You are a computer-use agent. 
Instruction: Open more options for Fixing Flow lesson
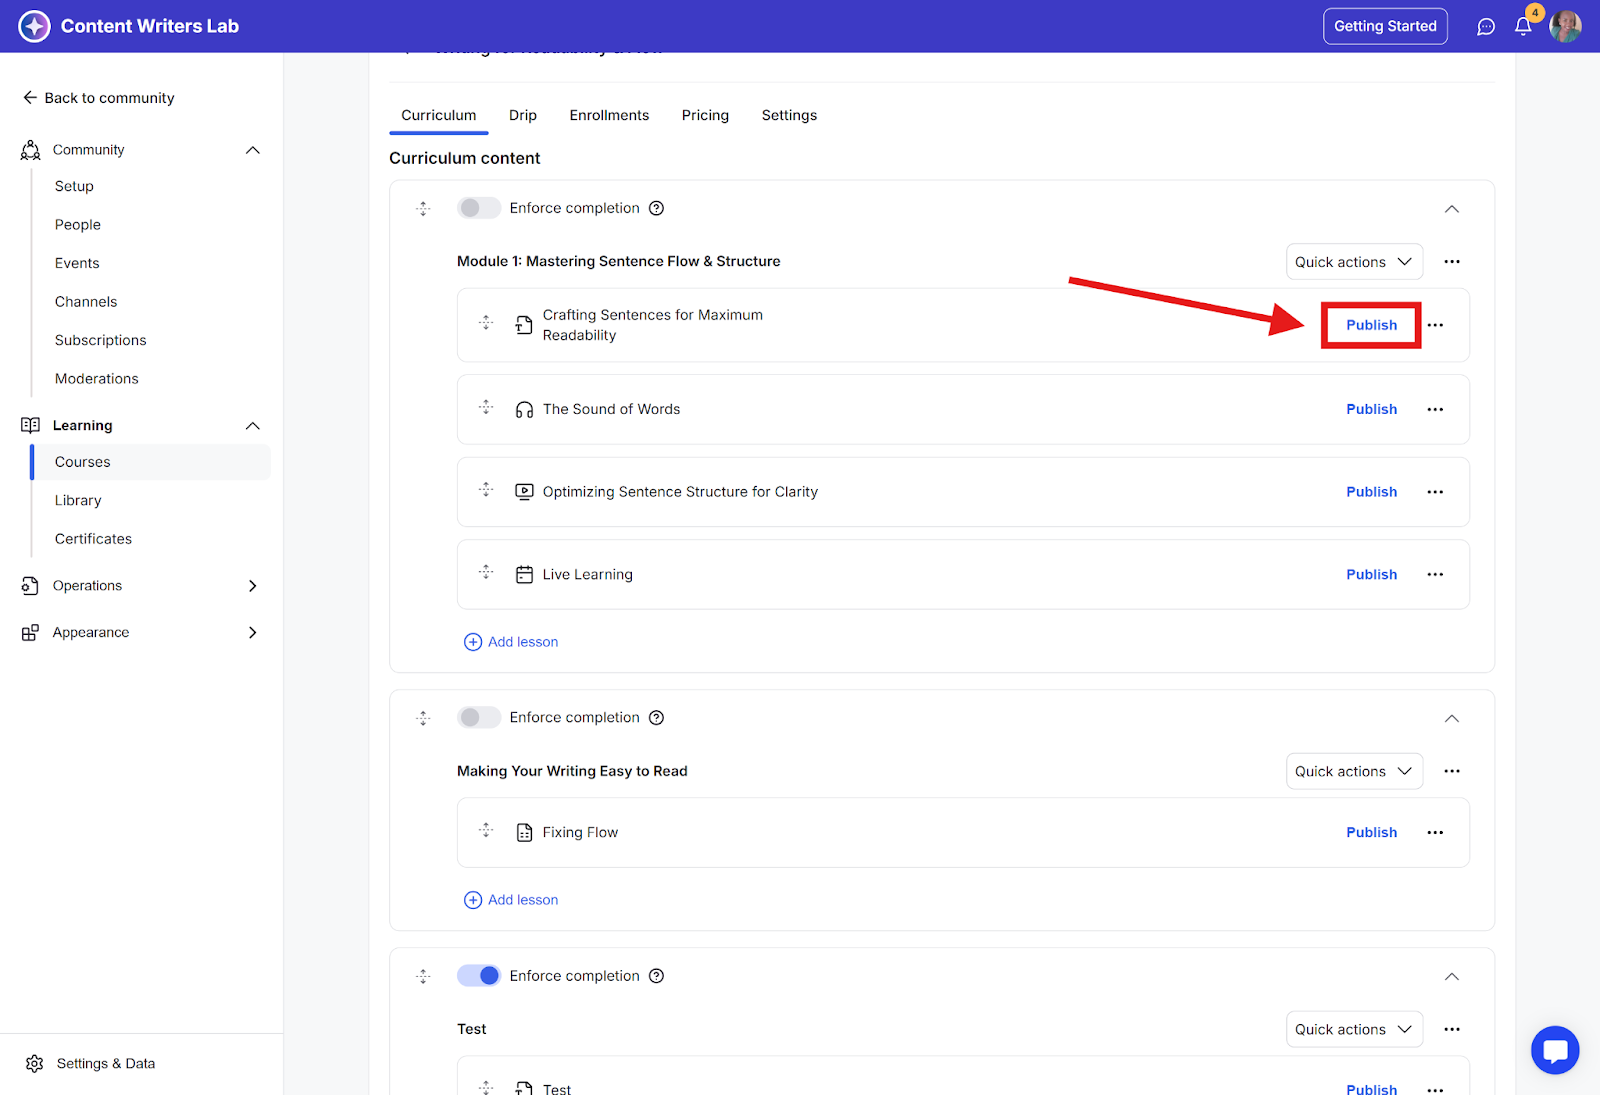click(1435, 833)
